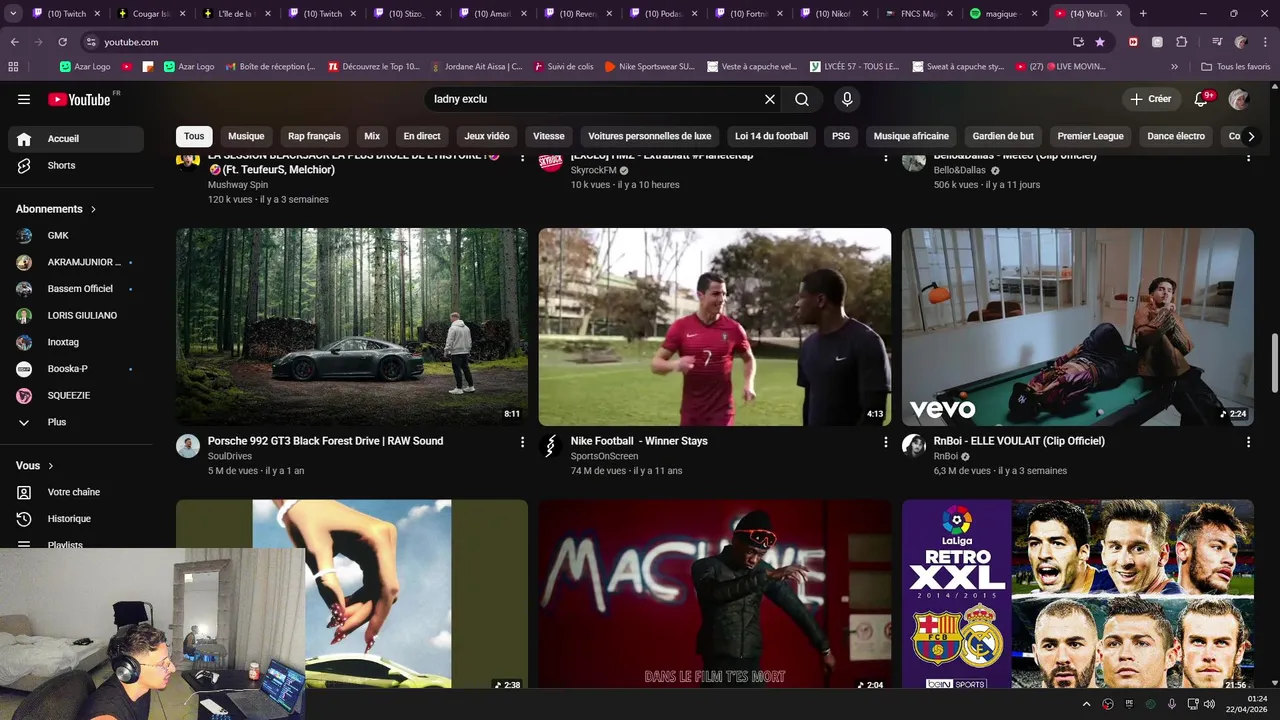
Task: Select the Musique filter chip
Action: (246, 136)
